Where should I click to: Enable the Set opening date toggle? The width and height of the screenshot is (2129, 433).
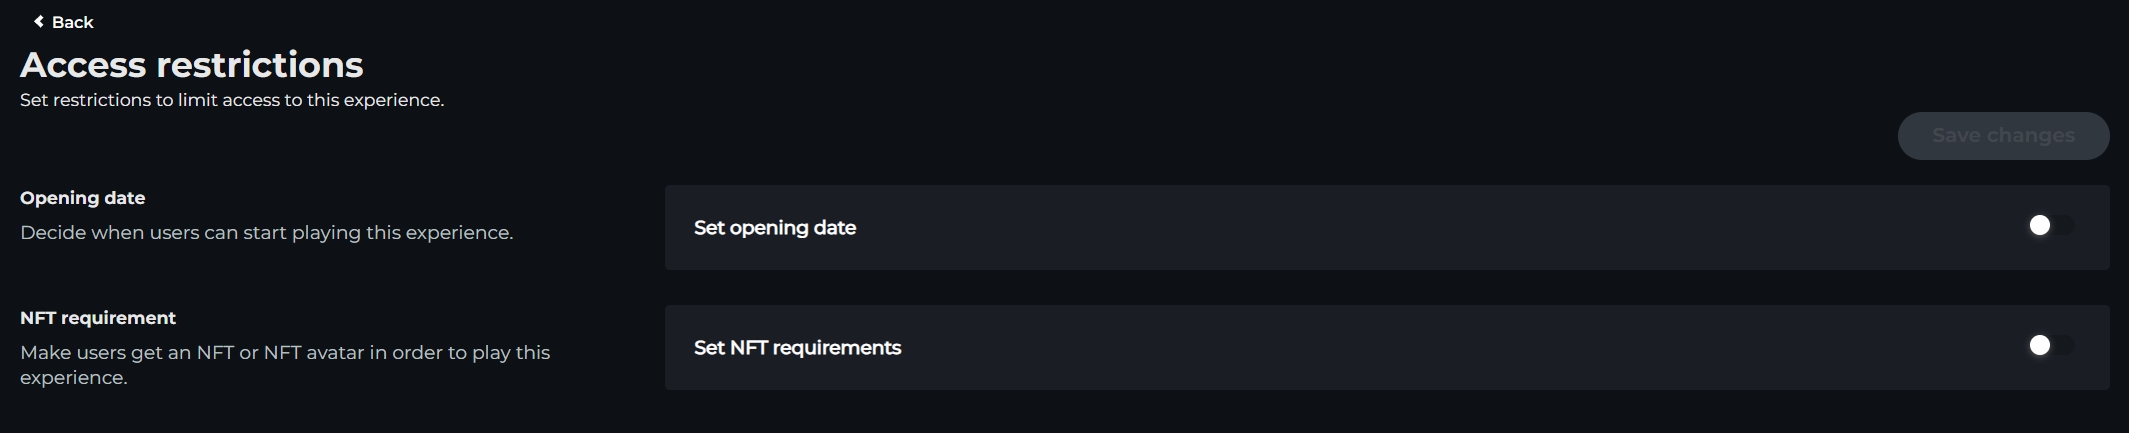pyautogui.click(x=2049, y=226)
